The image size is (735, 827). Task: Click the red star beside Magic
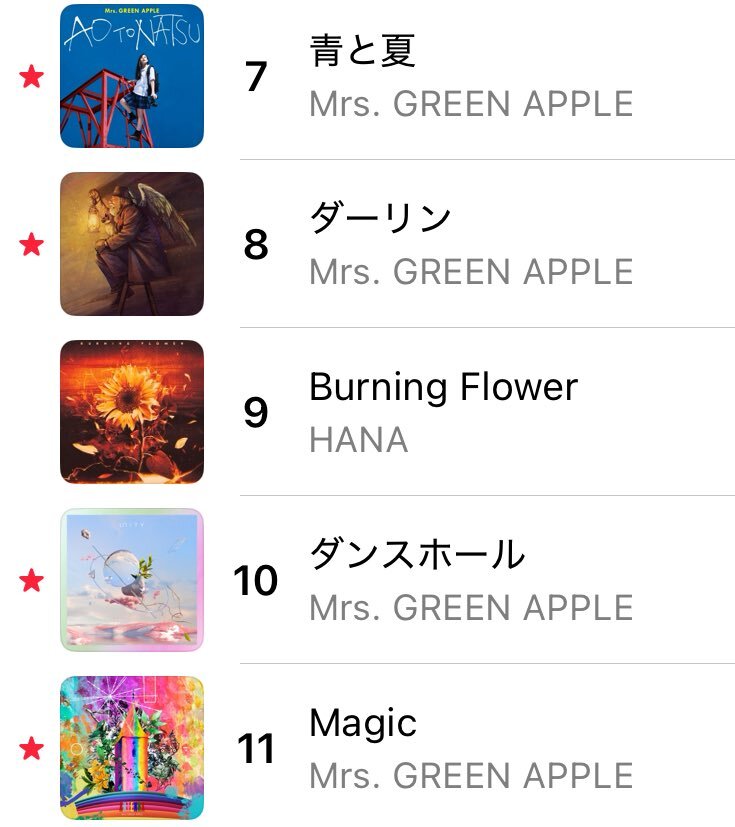[31, 748]
